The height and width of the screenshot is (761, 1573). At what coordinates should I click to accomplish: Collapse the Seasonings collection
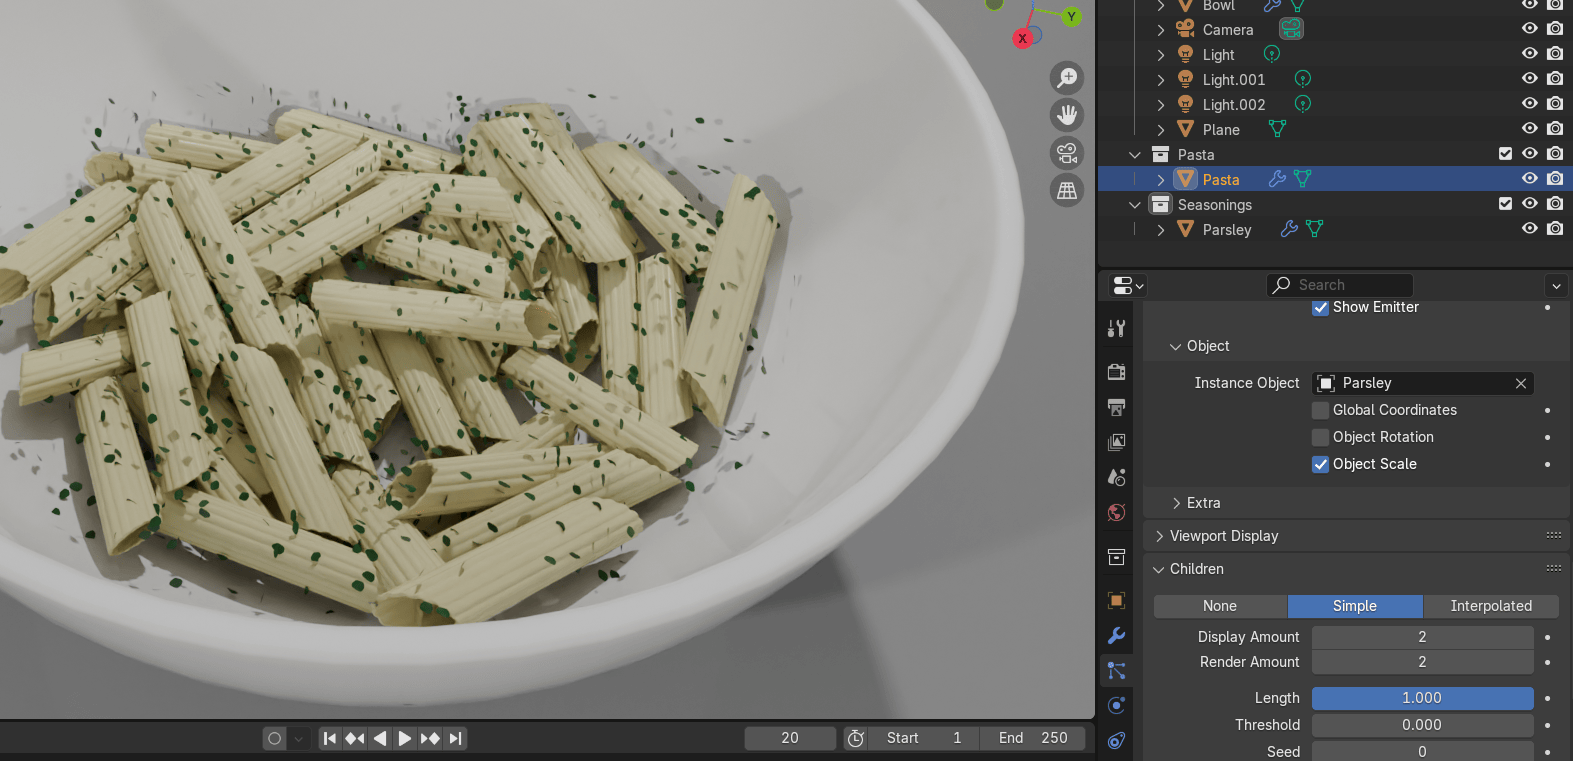(x=1134, y=205)
